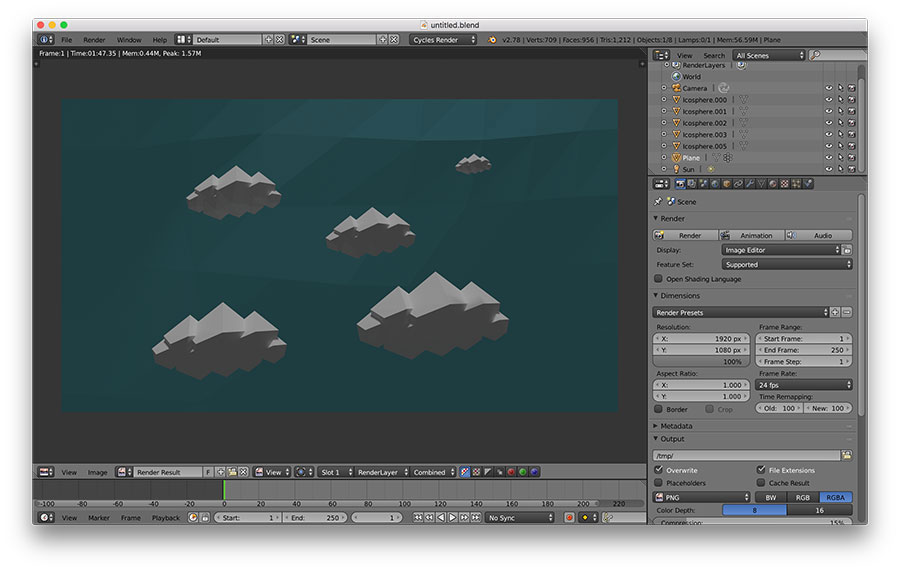Toggle visibility eye for Plane
This screenshot has height=571, width=900.
tap(828, 157)
